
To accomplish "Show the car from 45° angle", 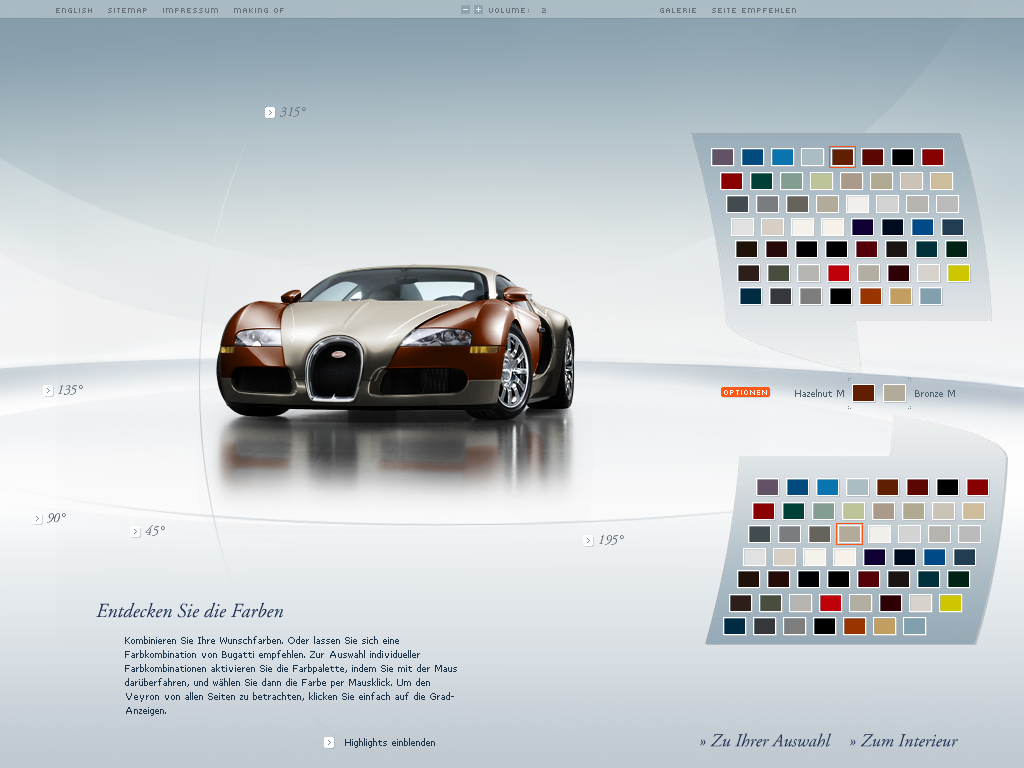I will [x=136, y=531].
